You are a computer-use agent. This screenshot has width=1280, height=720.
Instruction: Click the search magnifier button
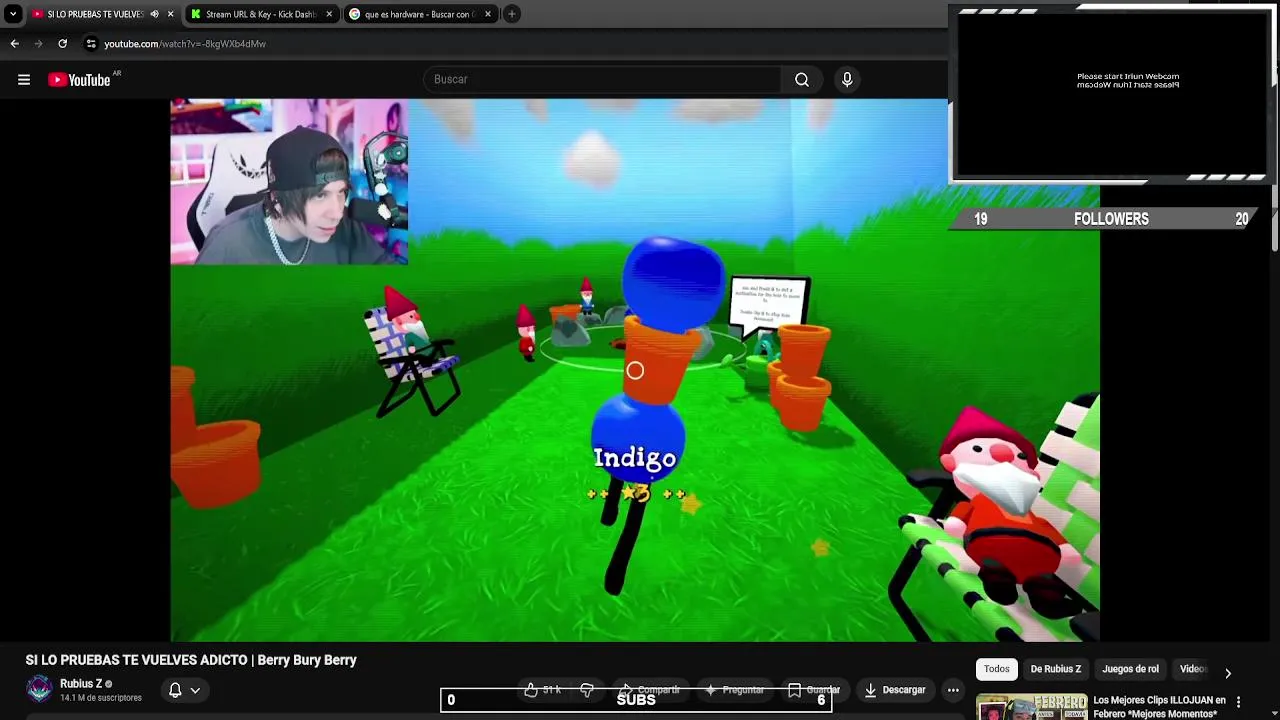(x=802, y=80)
